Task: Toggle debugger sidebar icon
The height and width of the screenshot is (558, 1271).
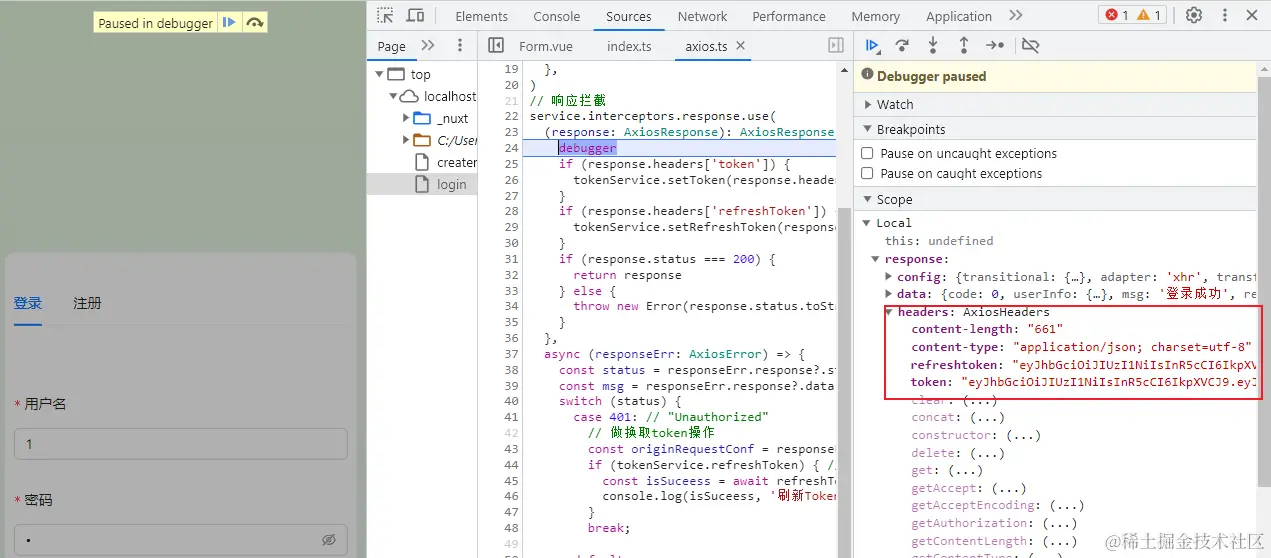Action: [x=836, y=46]
